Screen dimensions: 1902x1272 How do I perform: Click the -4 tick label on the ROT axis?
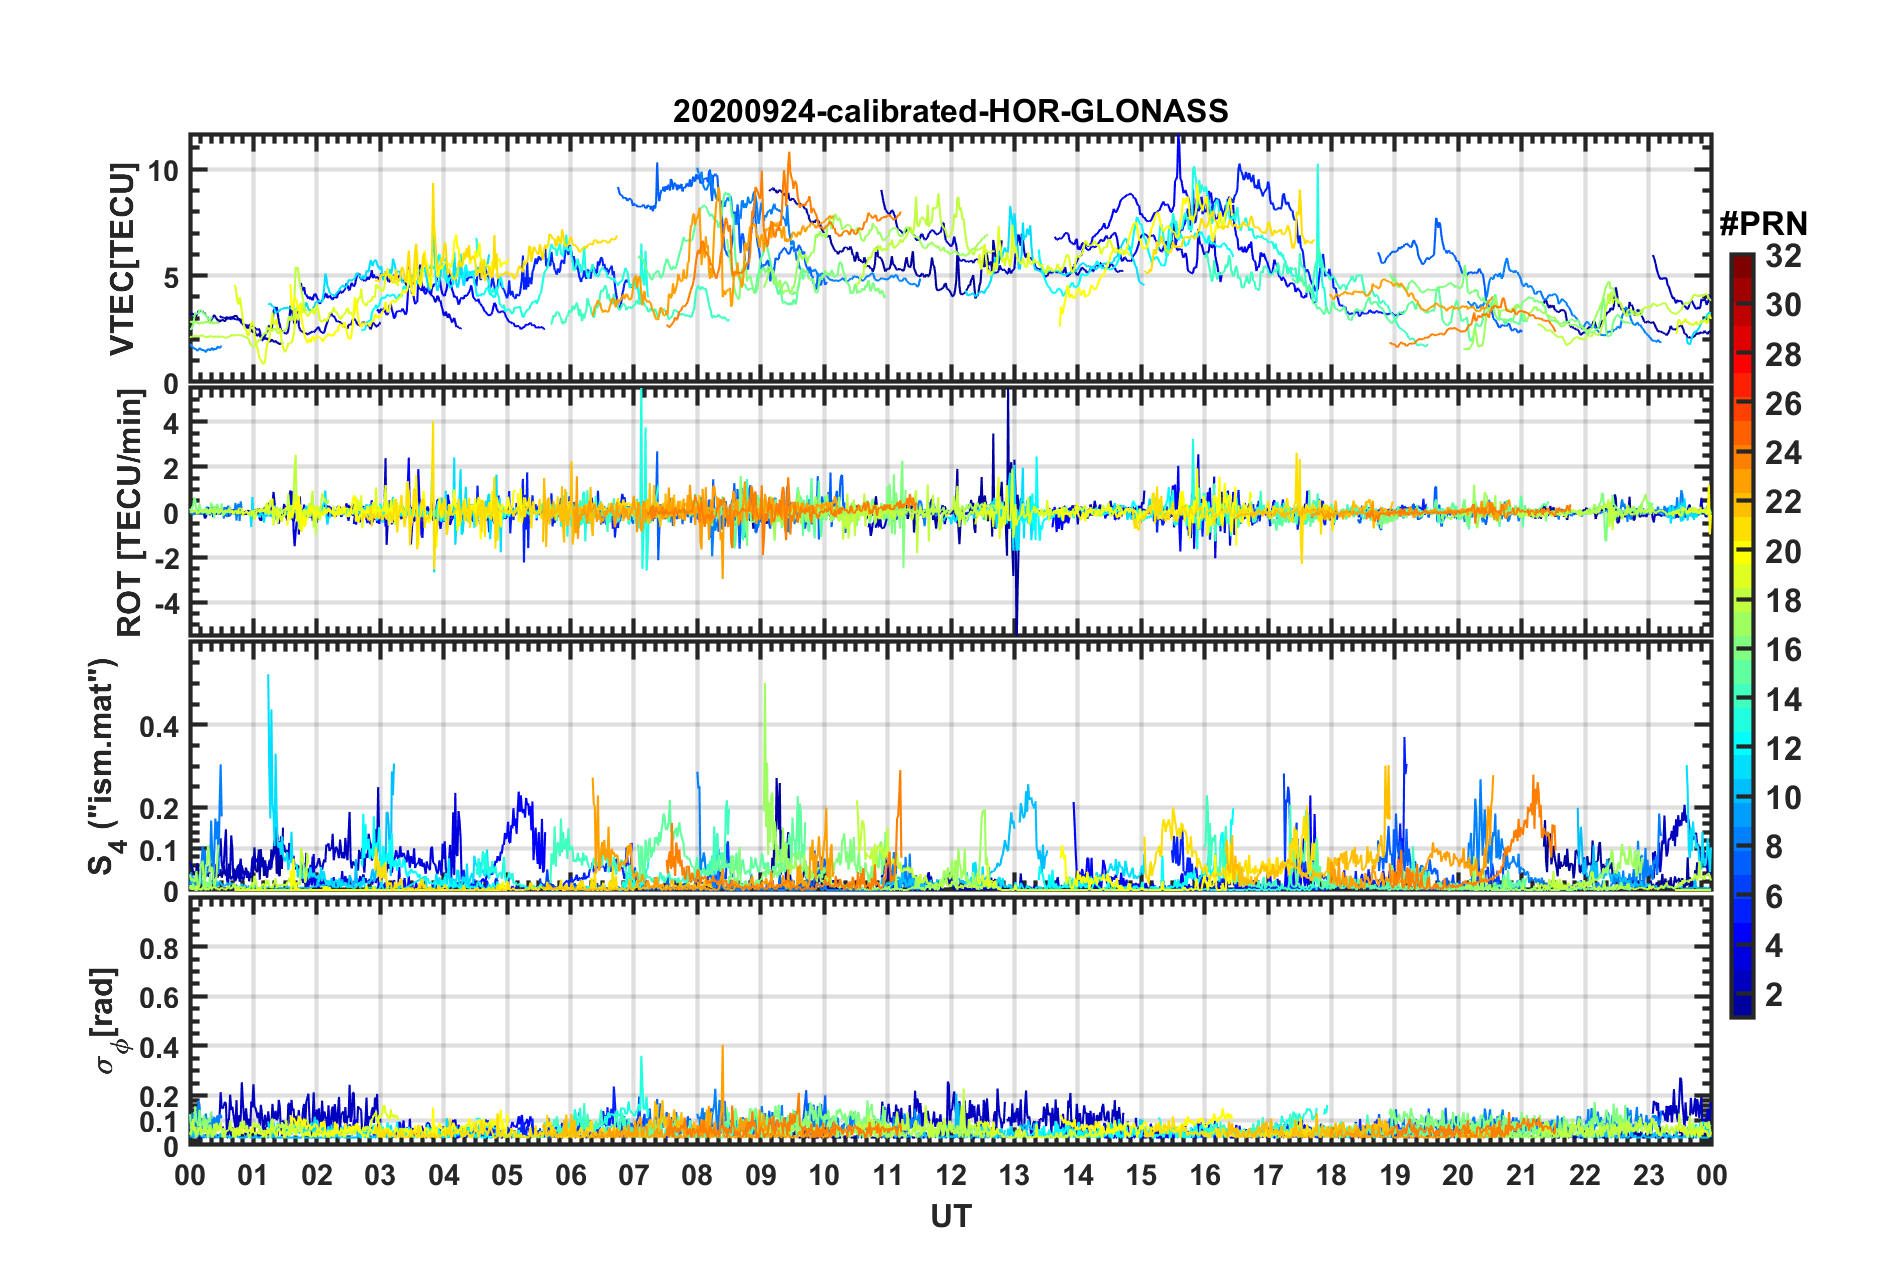[x=165, y=604]
